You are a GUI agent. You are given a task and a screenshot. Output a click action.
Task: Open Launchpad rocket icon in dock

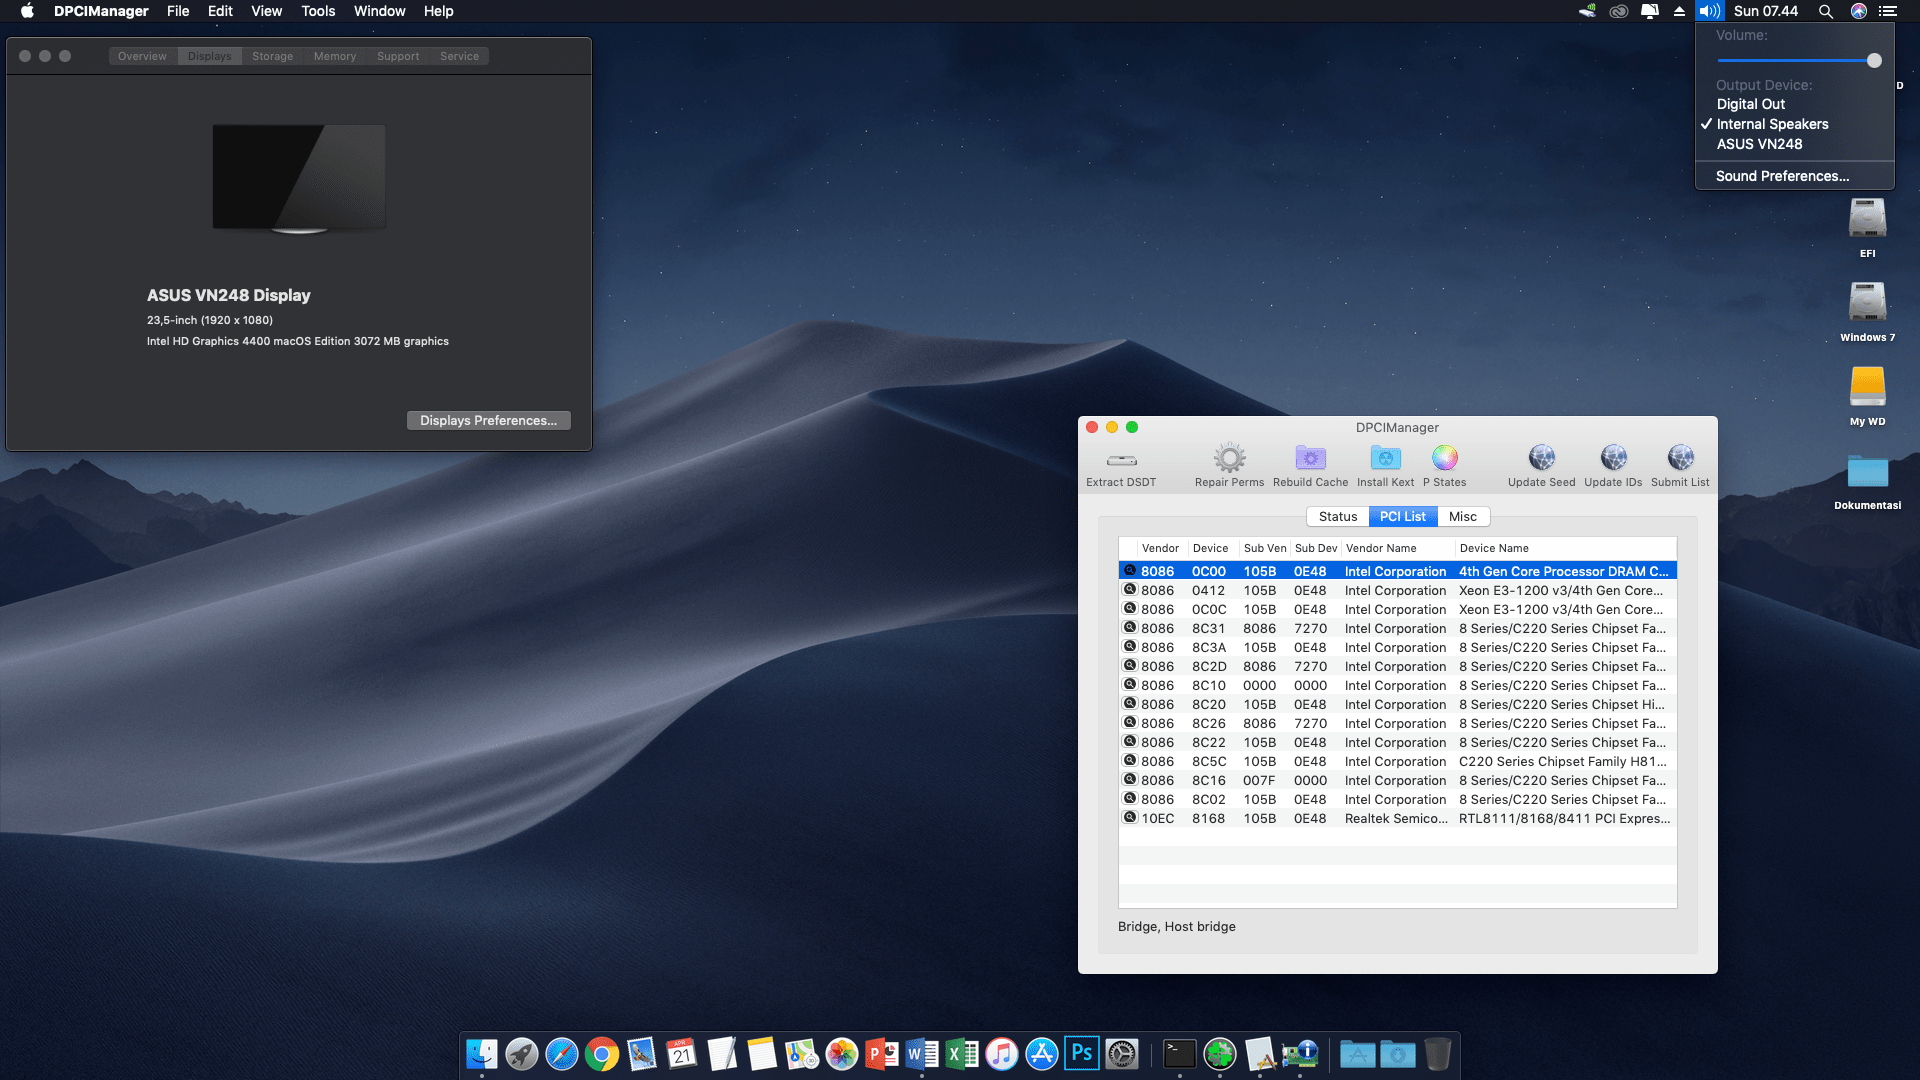pos(522,1054)
